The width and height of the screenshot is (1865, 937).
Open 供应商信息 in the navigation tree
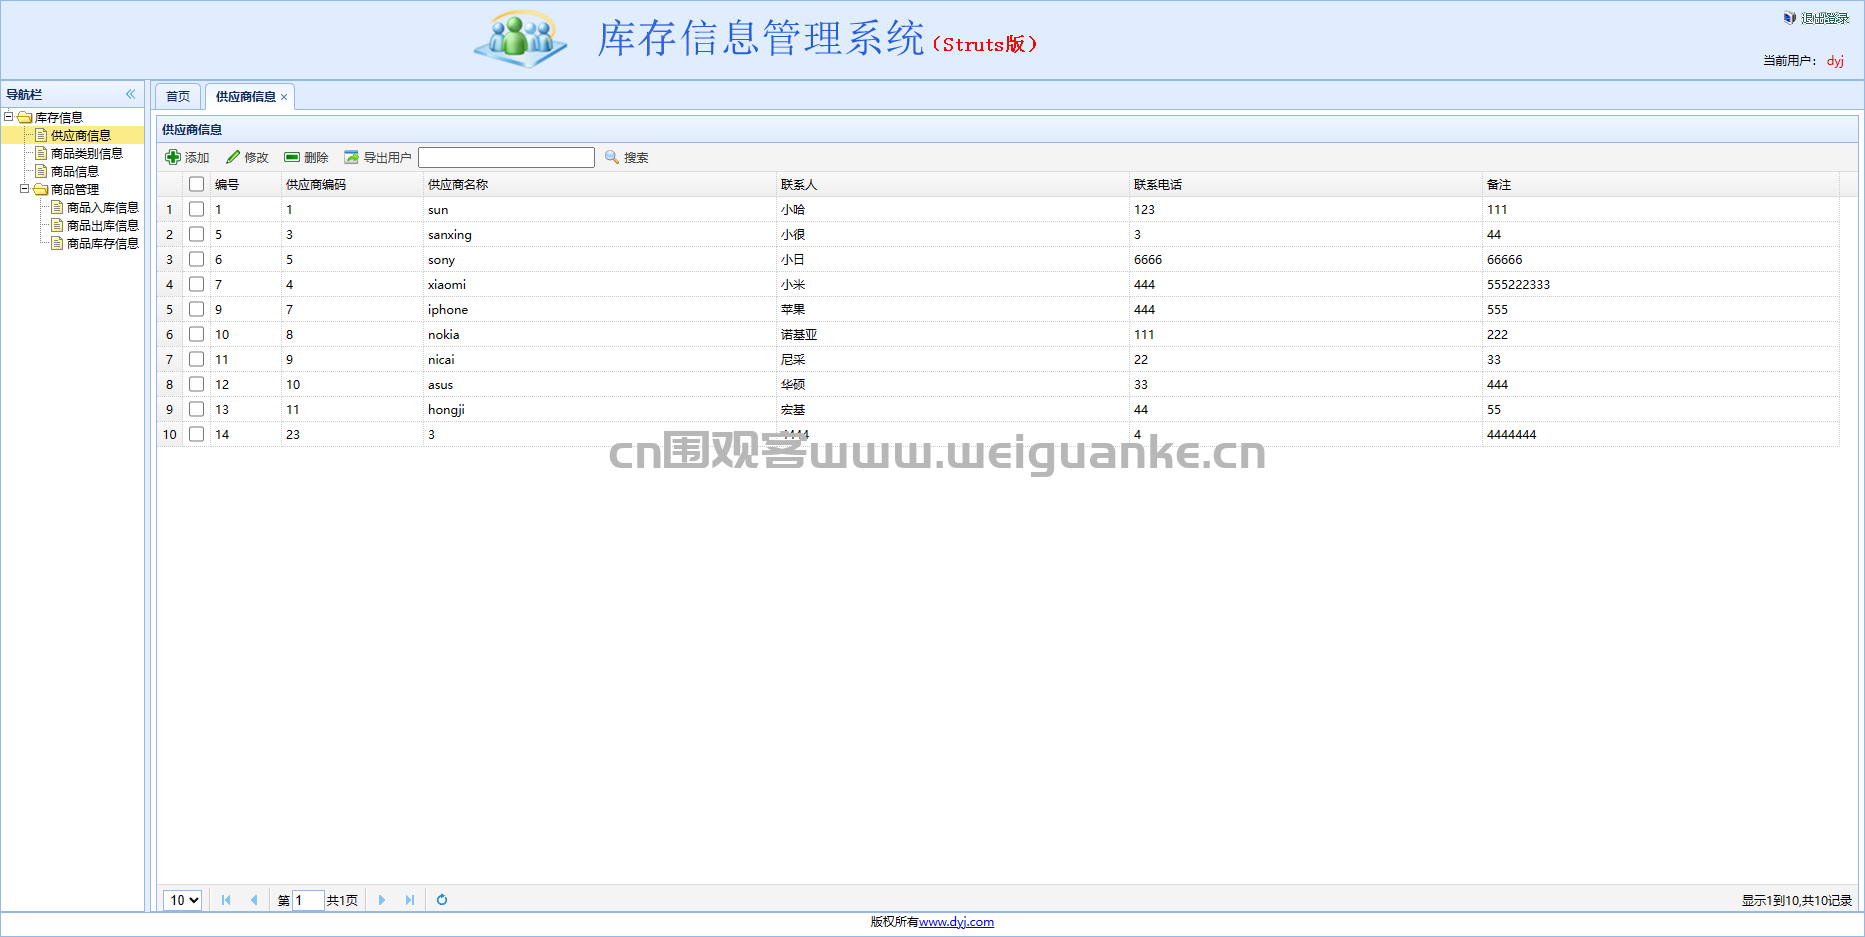click(x=81, y=135)
